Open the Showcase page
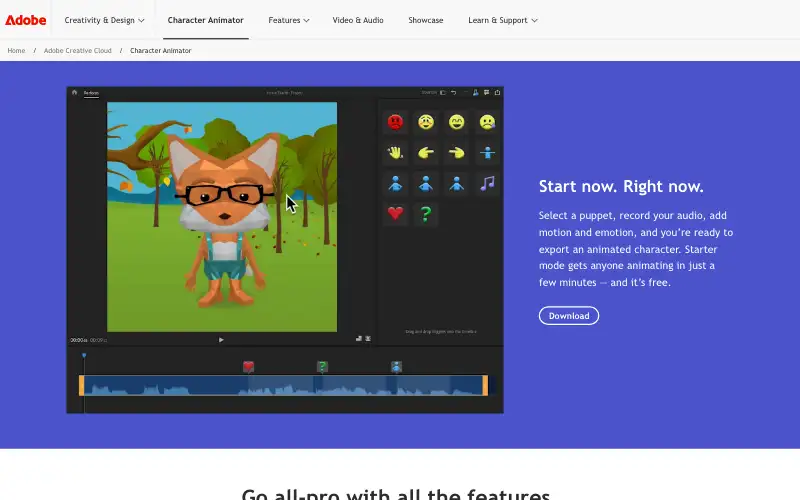800x500 pixels. (x=426, y=20)
